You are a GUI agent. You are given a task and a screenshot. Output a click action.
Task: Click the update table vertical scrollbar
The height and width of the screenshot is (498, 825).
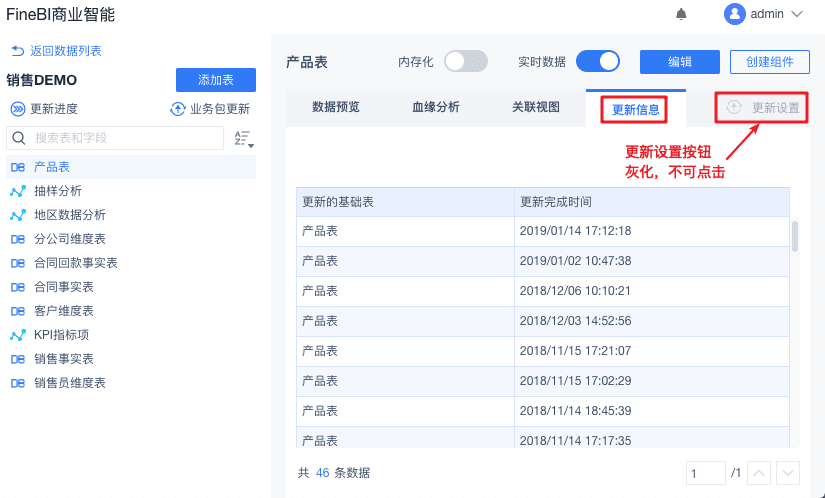tap(796, 236)
